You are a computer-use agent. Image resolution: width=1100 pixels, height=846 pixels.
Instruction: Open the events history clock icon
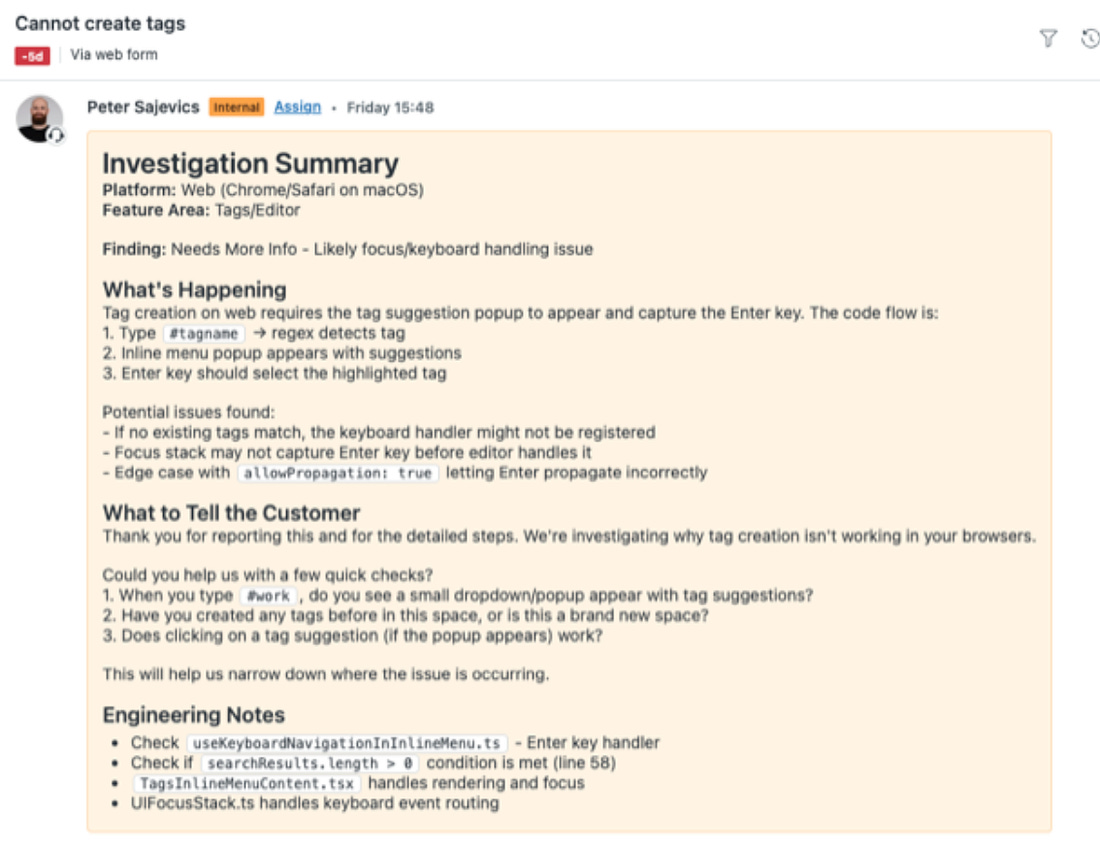click(x=1091, y=38)
